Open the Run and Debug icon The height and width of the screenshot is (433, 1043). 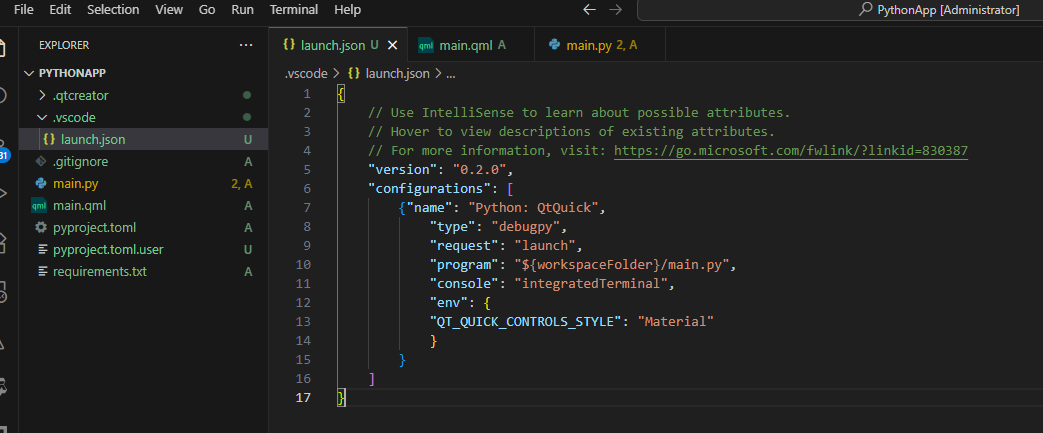pos(3,194)
